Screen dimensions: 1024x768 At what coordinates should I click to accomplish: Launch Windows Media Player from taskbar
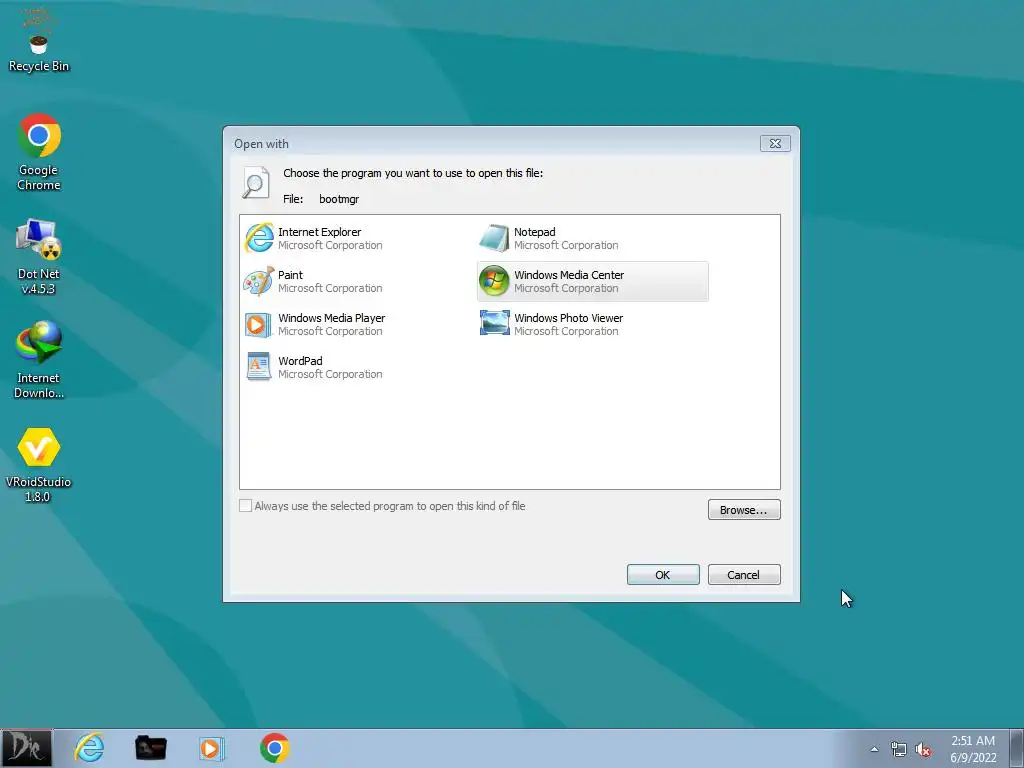[210, 748]
